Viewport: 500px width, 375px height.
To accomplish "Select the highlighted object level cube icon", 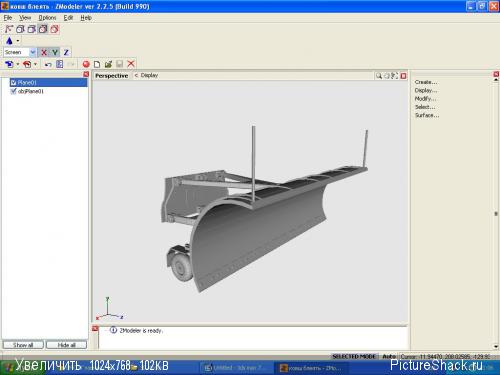I will (x=43, y=29).
